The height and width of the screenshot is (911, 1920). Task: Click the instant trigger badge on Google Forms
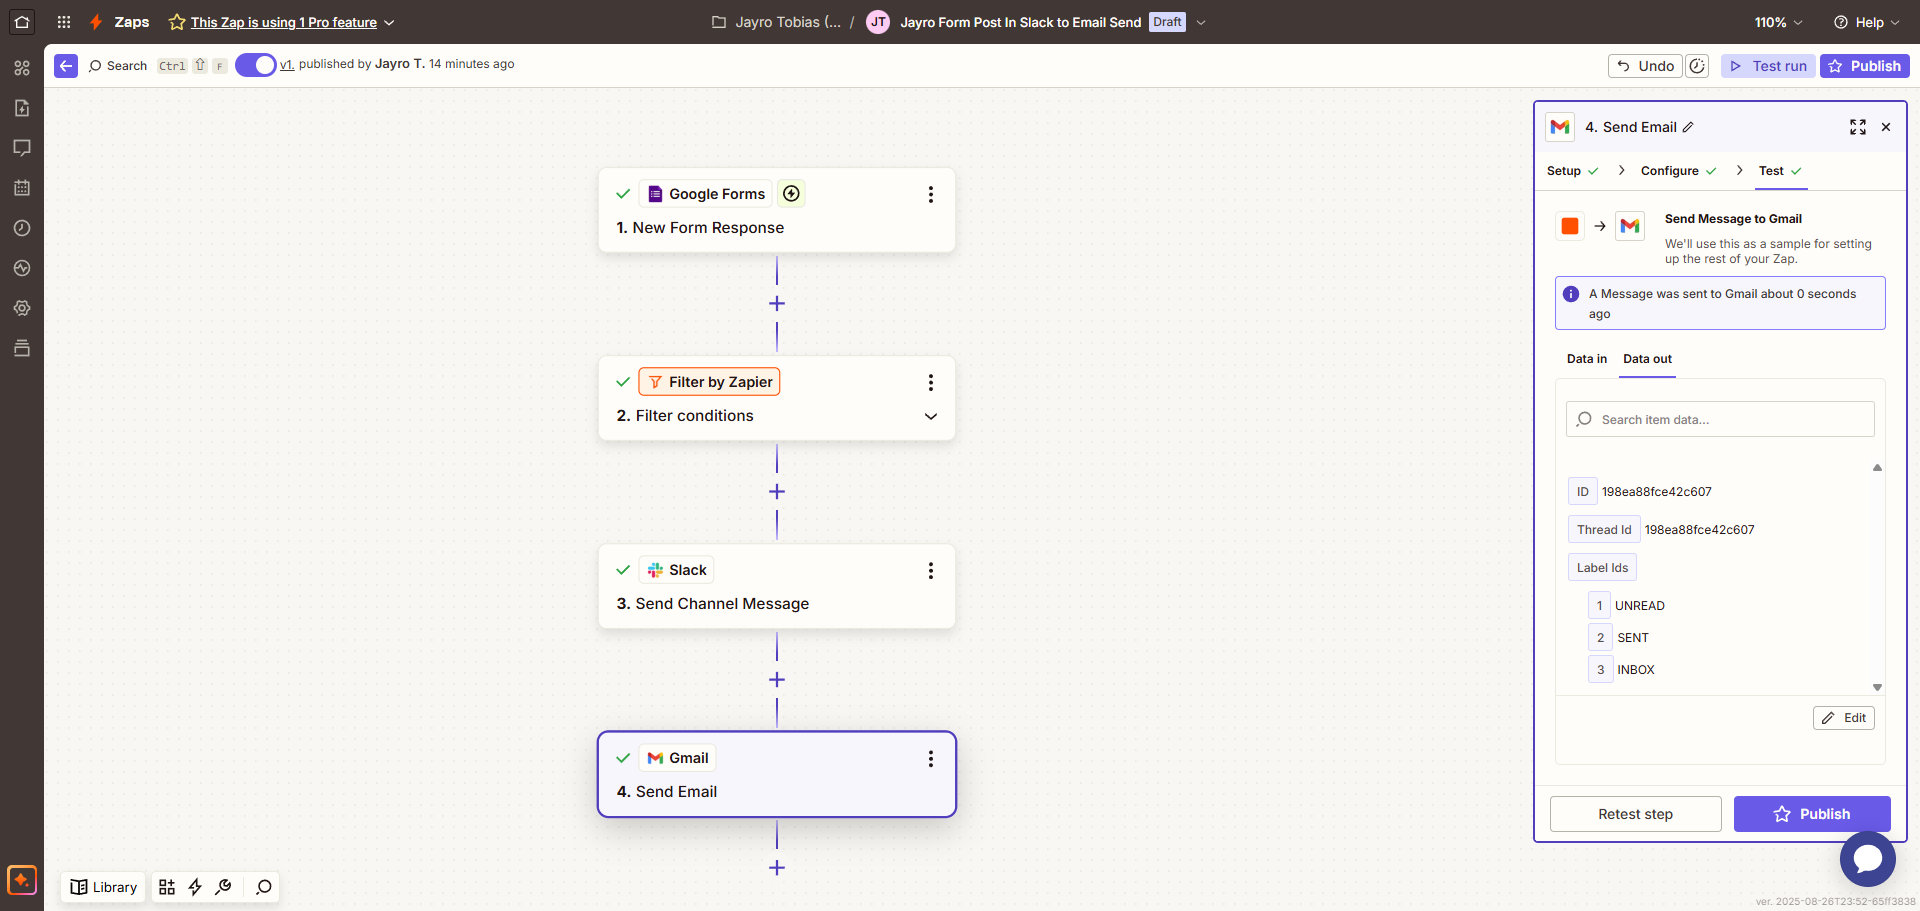coord(791,194)
